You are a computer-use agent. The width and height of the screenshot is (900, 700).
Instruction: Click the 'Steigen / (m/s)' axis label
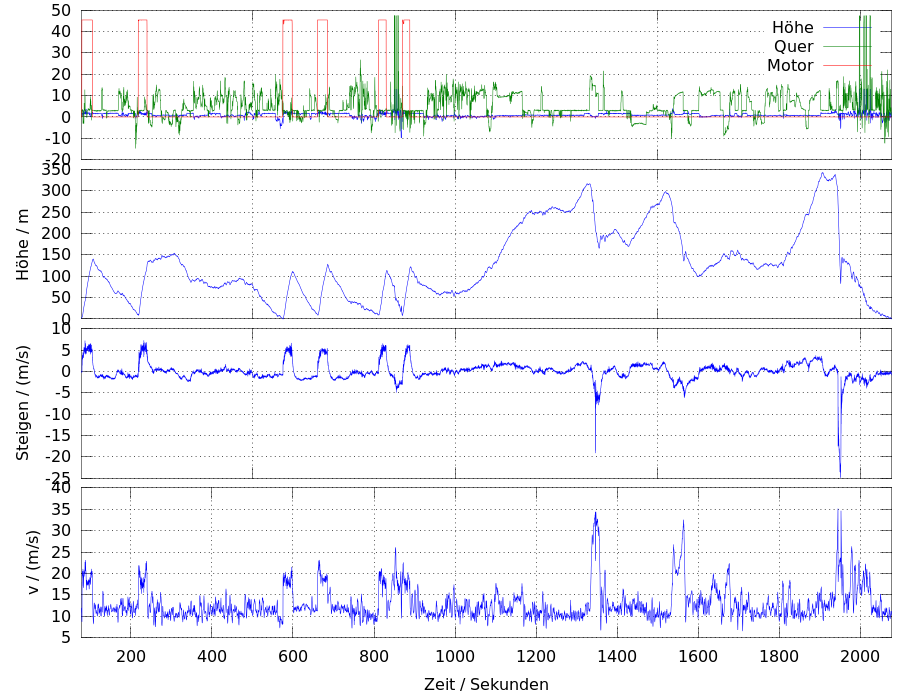coord(23,402)
